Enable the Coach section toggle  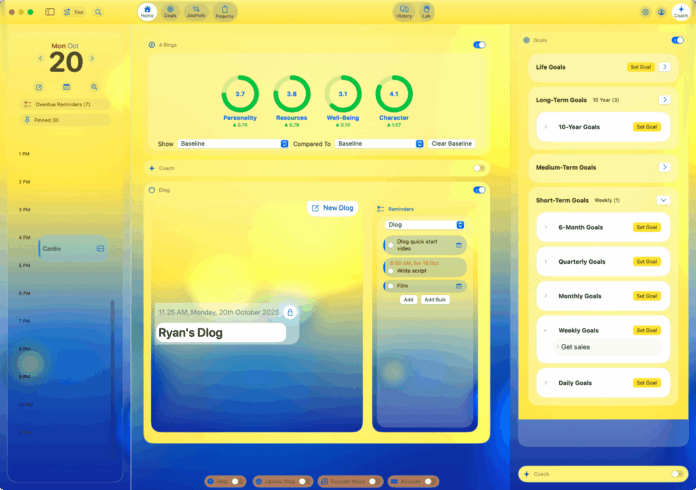coord(479,168)
